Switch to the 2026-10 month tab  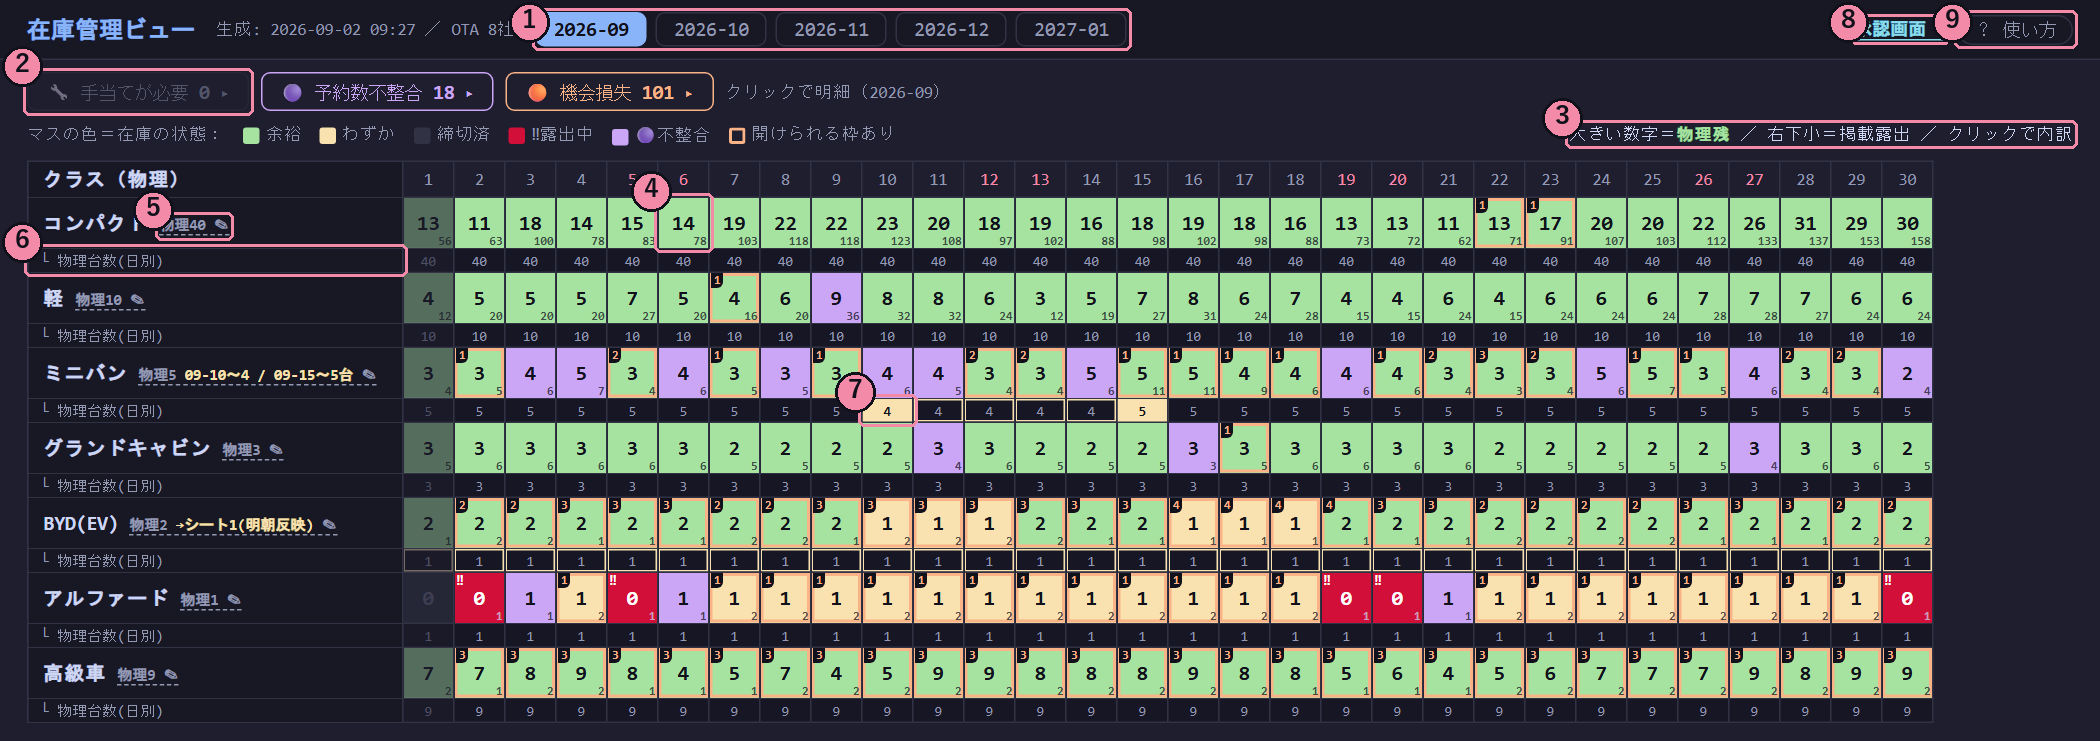click(711, 30)
